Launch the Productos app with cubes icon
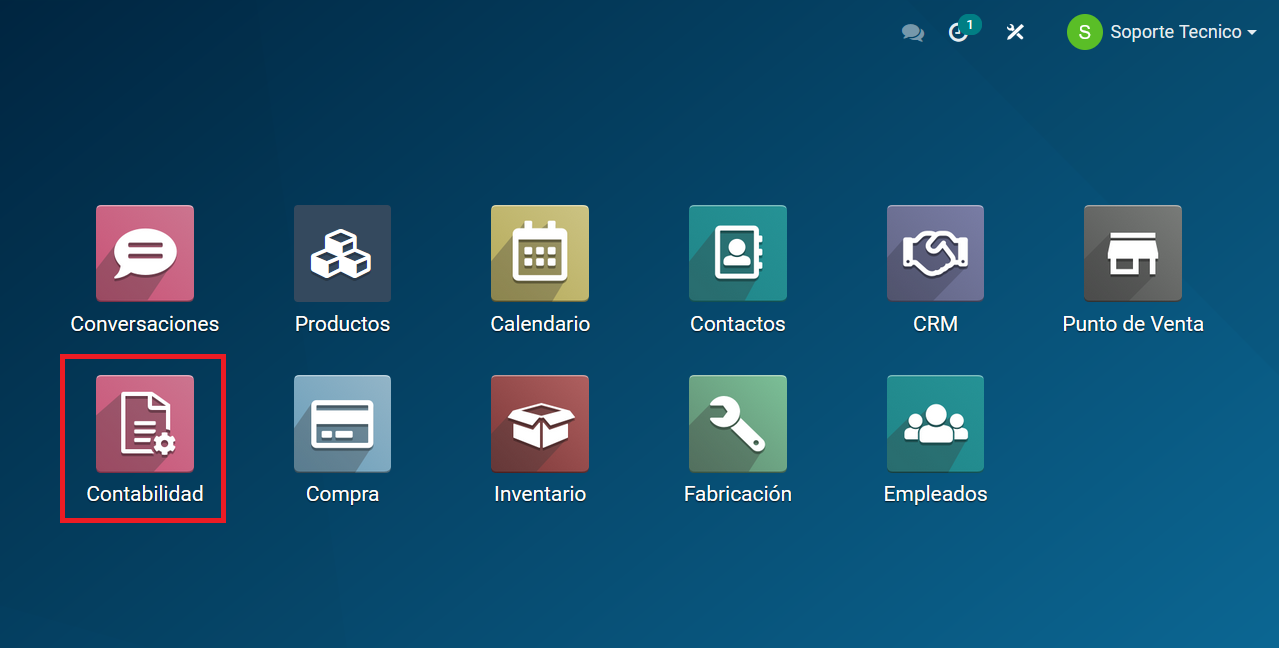The width and height of the screenshot is (1279, 648). tap(342, 254)
